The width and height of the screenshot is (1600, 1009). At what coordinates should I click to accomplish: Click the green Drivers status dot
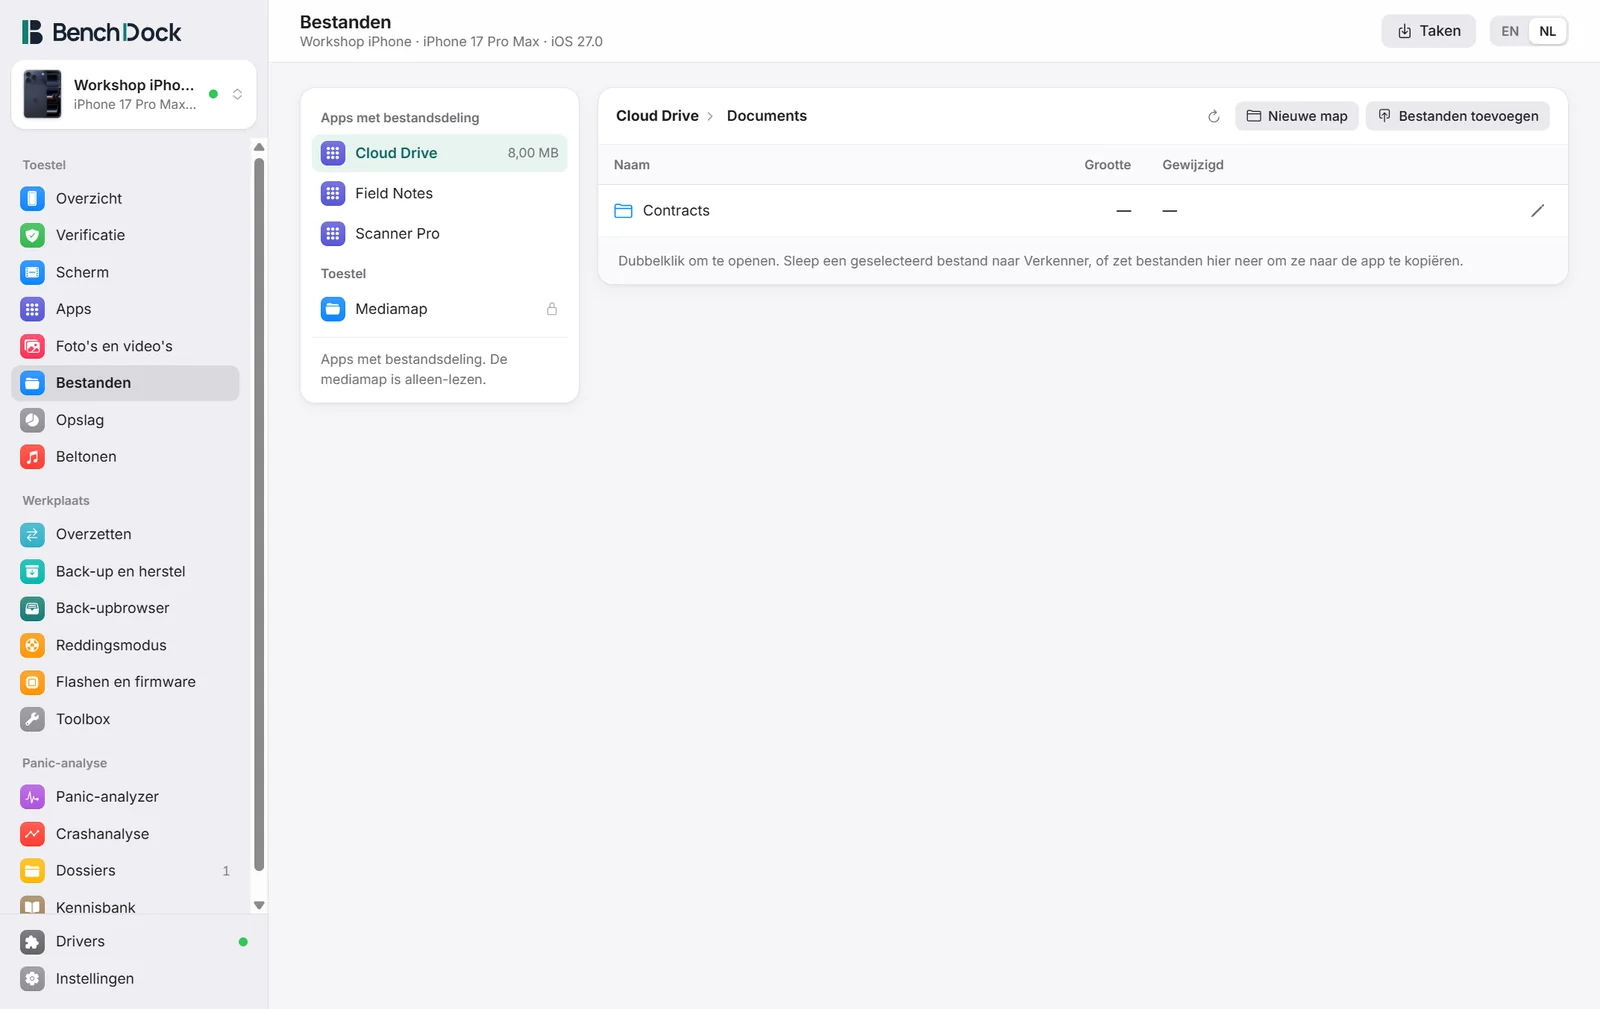(243, 942)
